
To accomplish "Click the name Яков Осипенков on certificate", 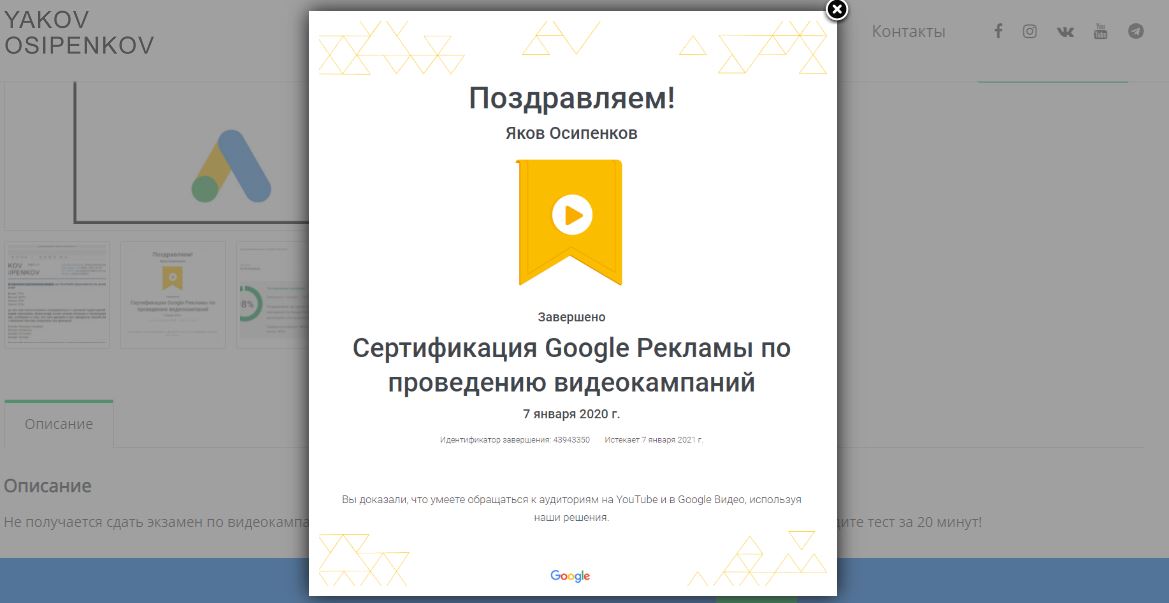I will pyautogui.click(x=569, y=131).
